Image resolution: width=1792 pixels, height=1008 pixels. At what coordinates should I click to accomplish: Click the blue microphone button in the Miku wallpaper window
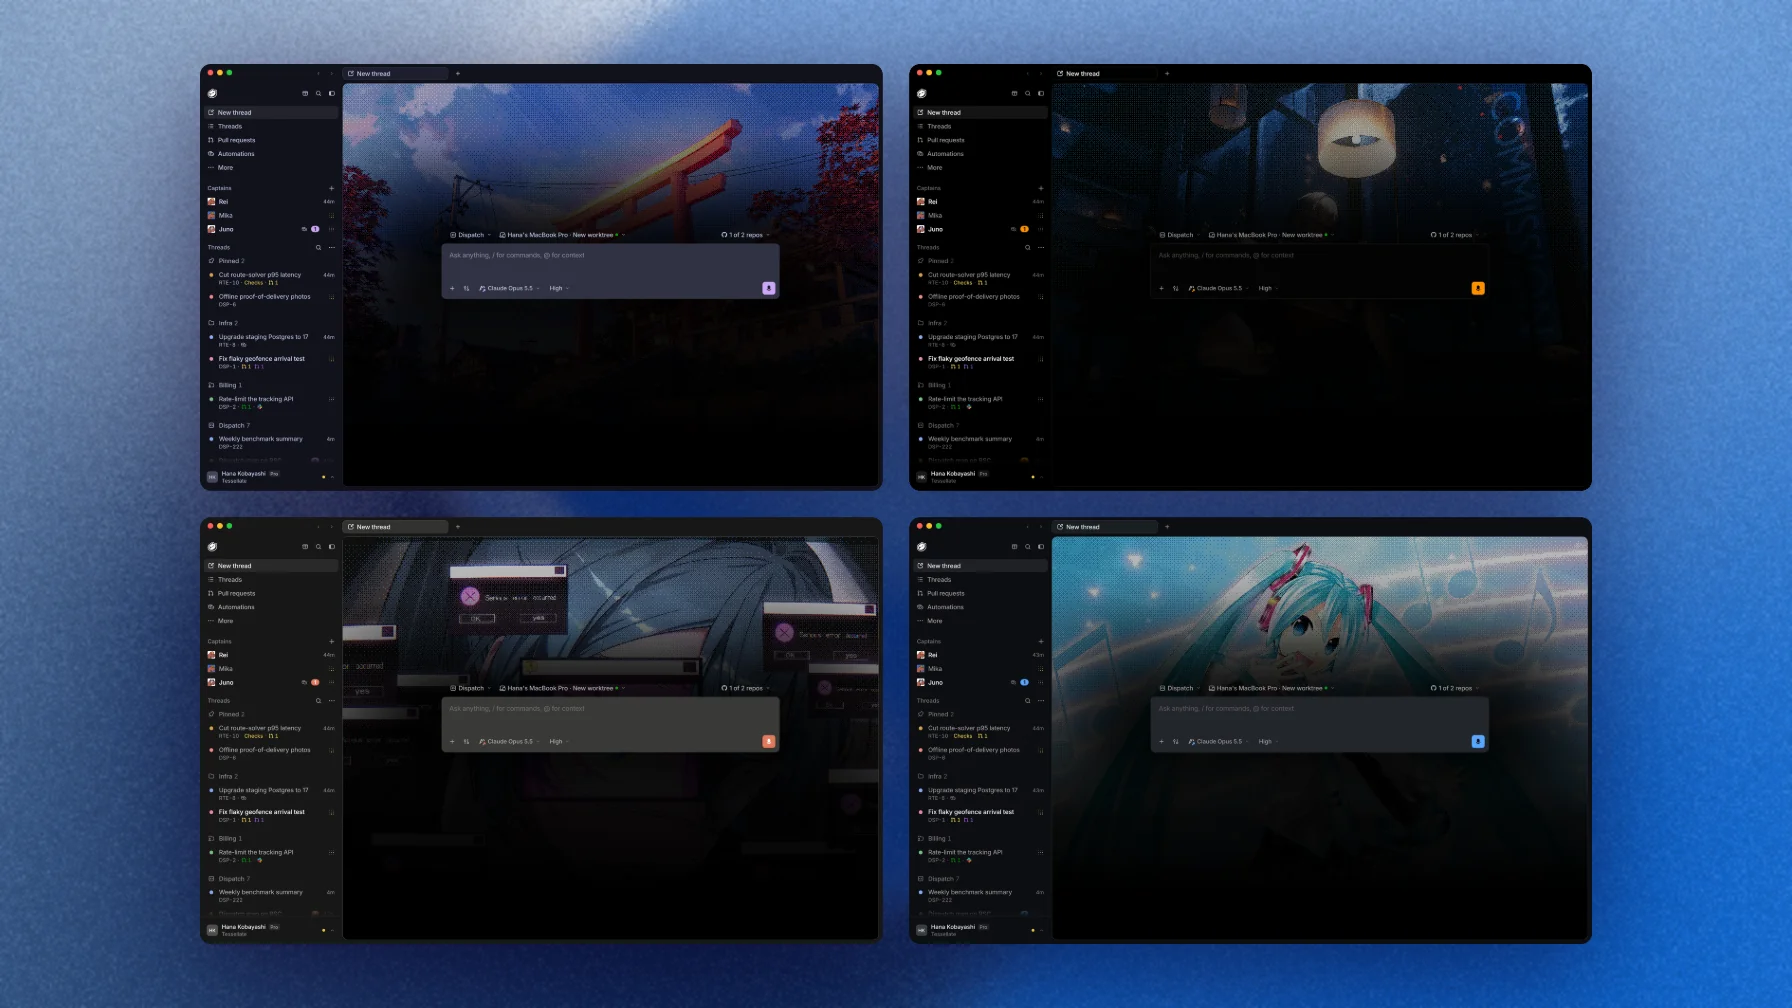pos(1477,741)
